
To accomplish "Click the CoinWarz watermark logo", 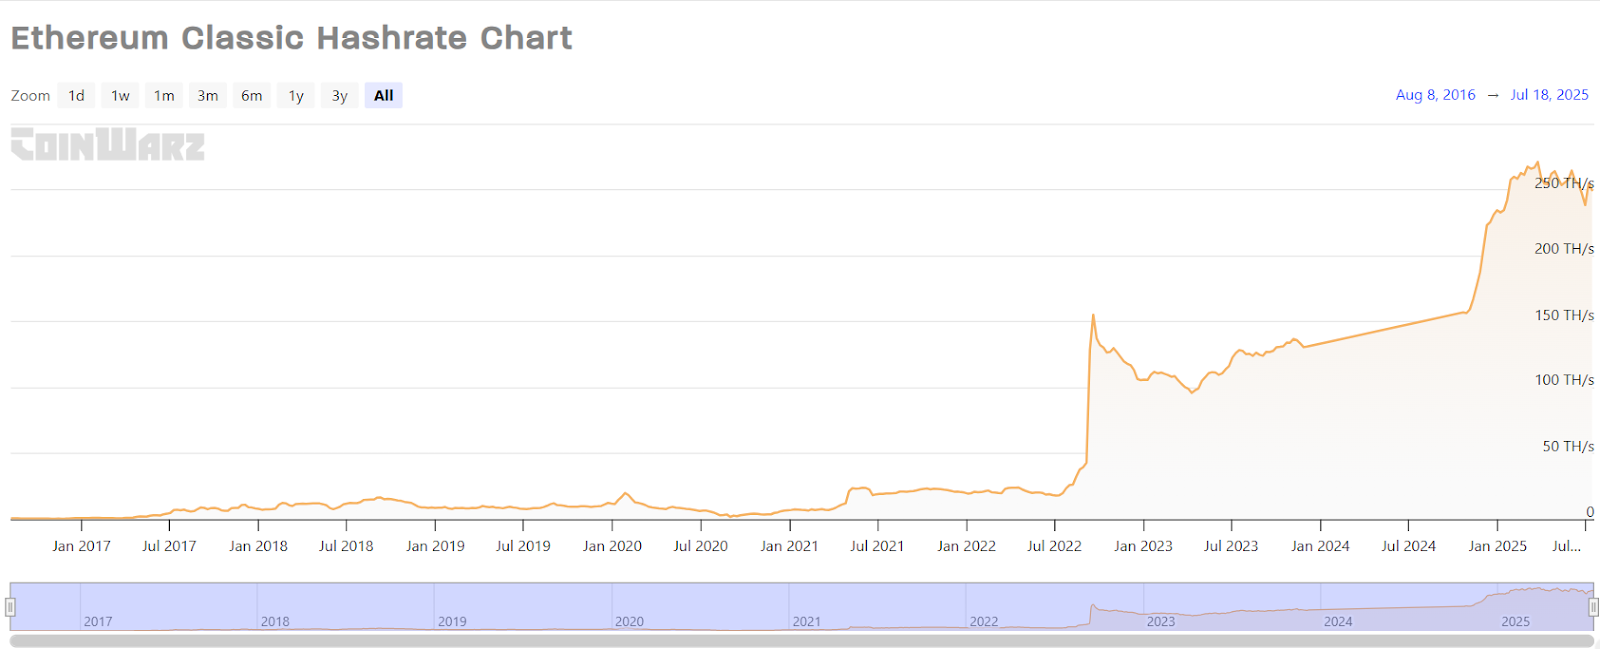I will point(105,146).
